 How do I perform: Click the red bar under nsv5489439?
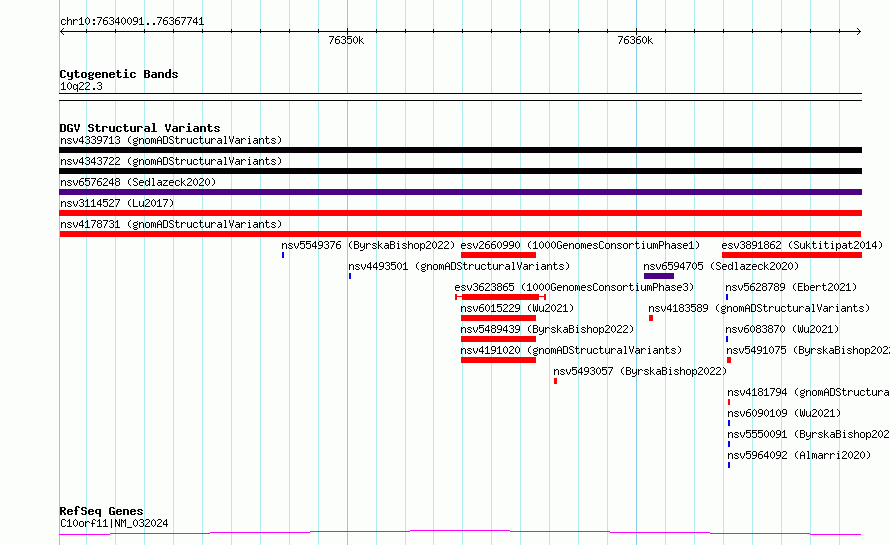pos(498,339)
